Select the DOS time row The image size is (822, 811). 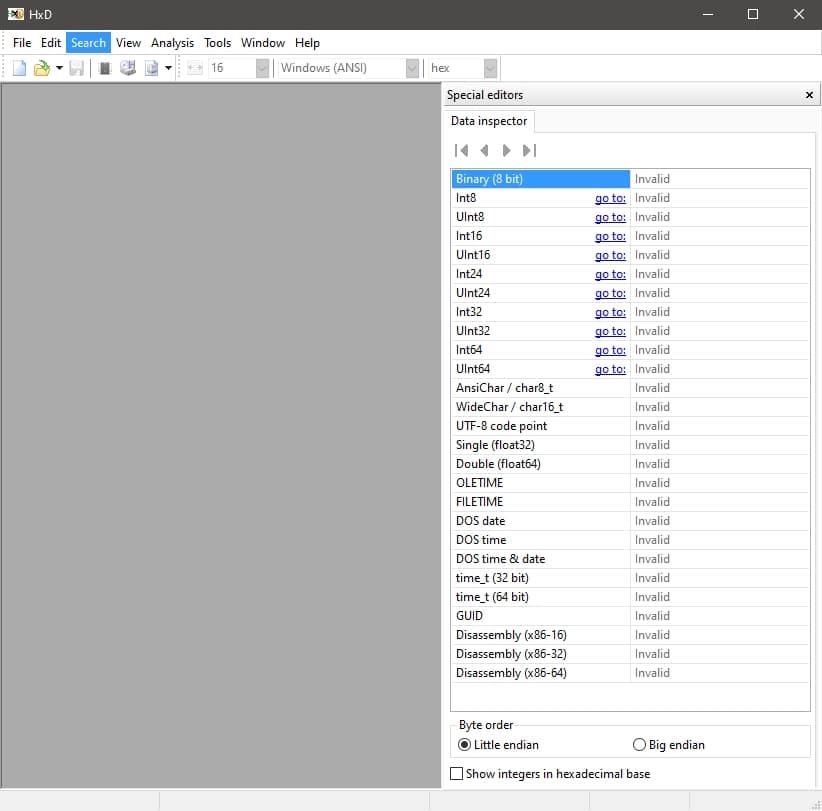pos(630,540)
